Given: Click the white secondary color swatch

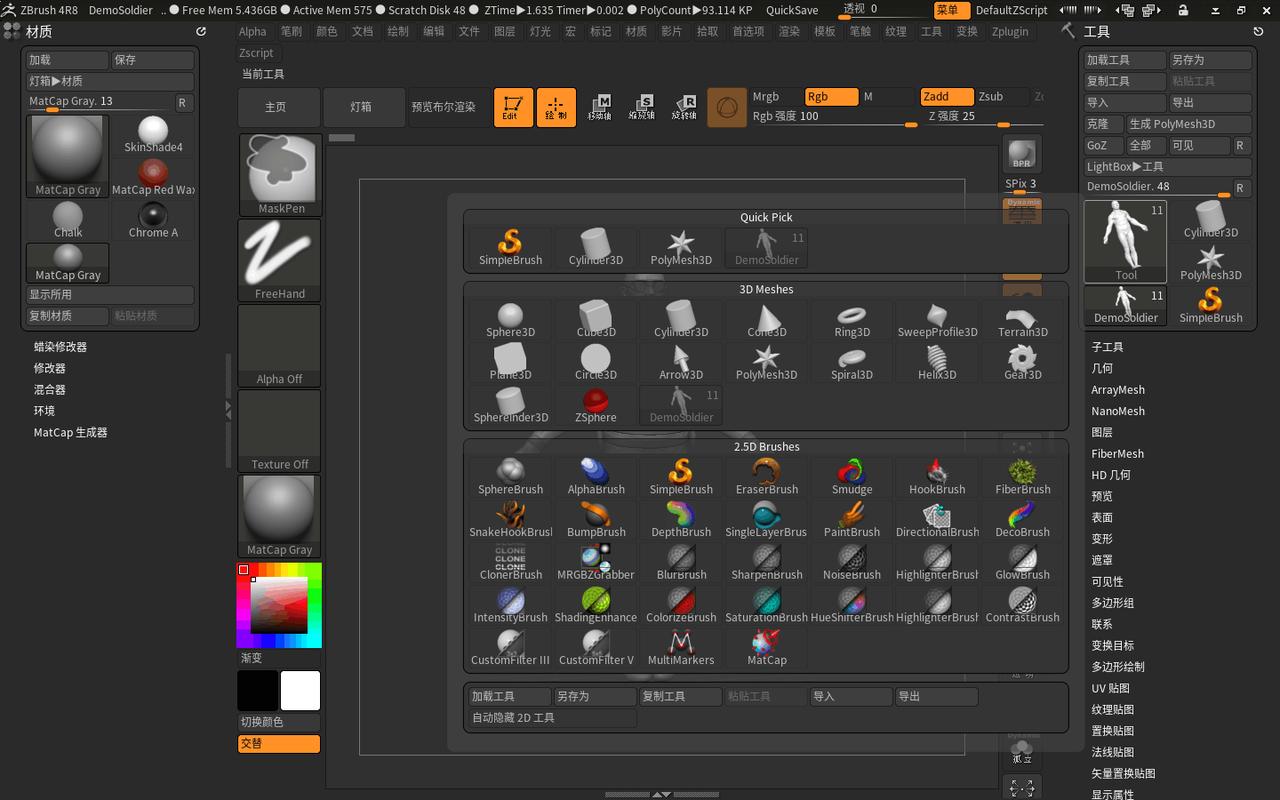Looking at the screenshot, I should [x=300, y=691].
